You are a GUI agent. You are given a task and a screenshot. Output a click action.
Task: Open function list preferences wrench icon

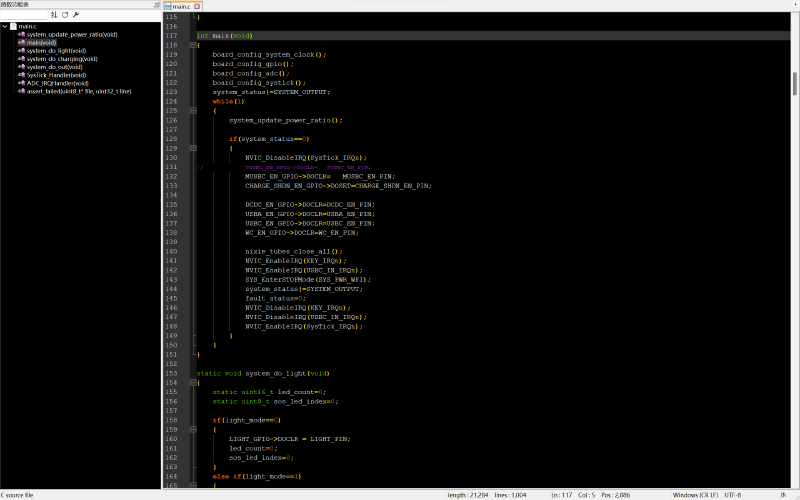coord(76,15)
